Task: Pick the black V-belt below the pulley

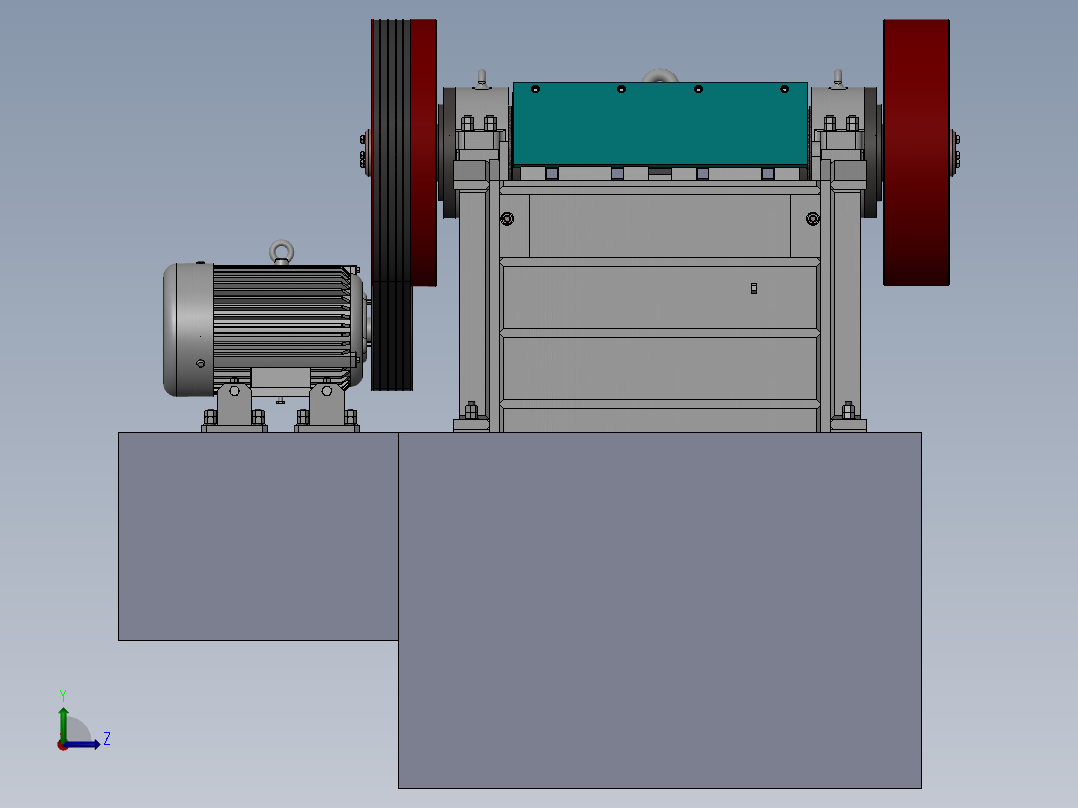Action: pyautogui.click(x=392, y=337)
